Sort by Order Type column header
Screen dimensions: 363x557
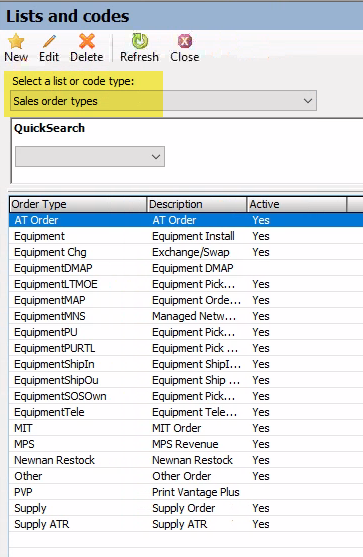78,204
